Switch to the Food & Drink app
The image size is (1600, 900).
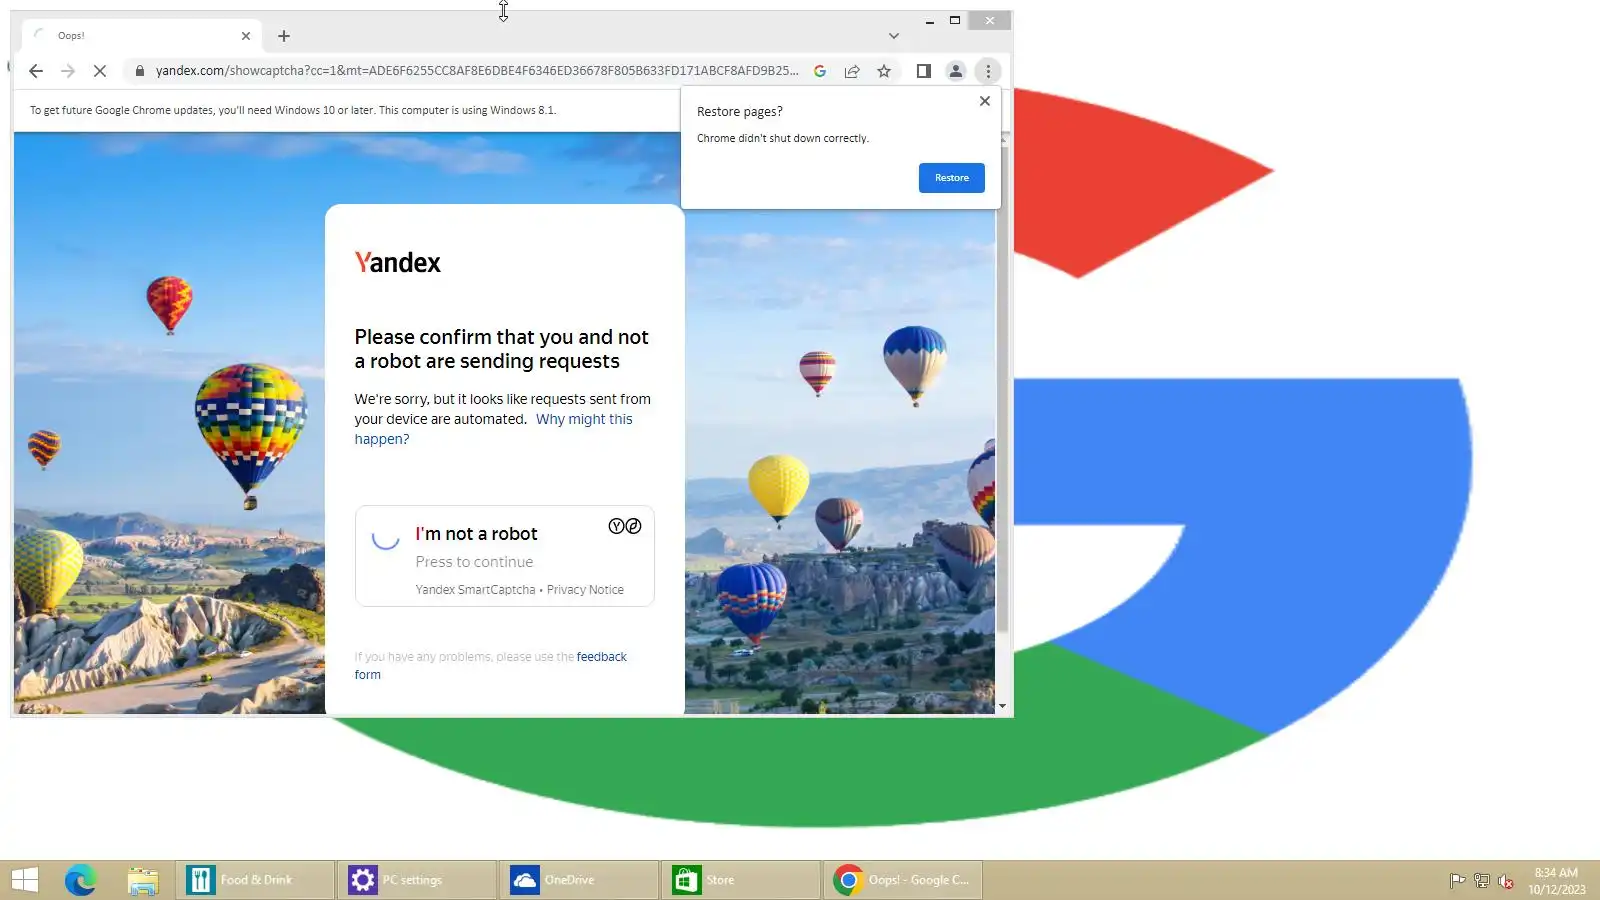click(255, 880)
